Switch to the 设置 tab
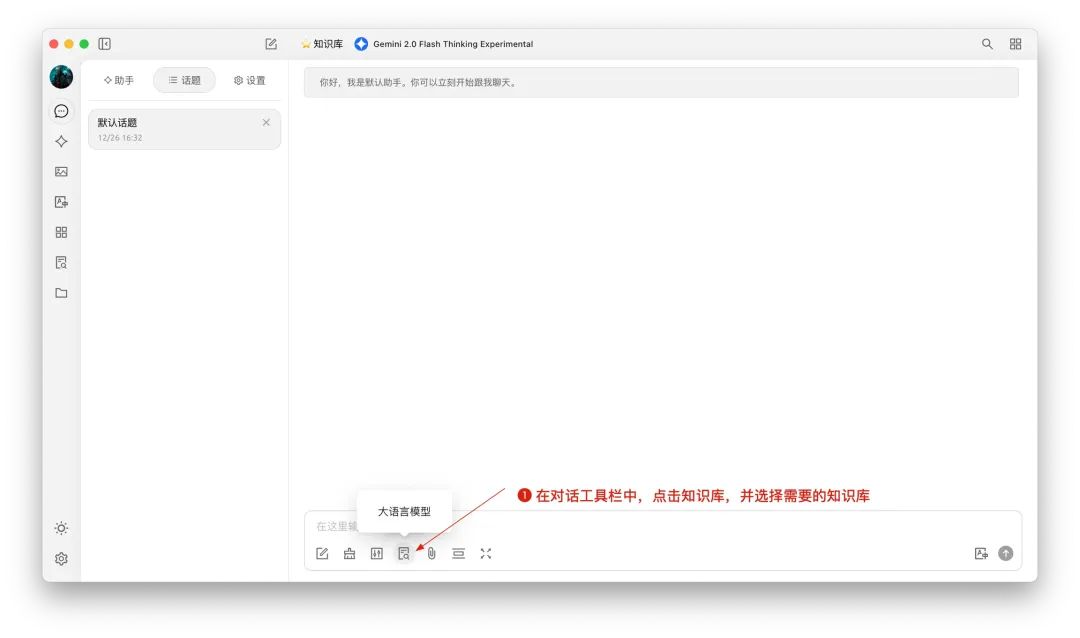Image resolution: width=1080 pixels, height=638 pixels. [x=250, y=80]
